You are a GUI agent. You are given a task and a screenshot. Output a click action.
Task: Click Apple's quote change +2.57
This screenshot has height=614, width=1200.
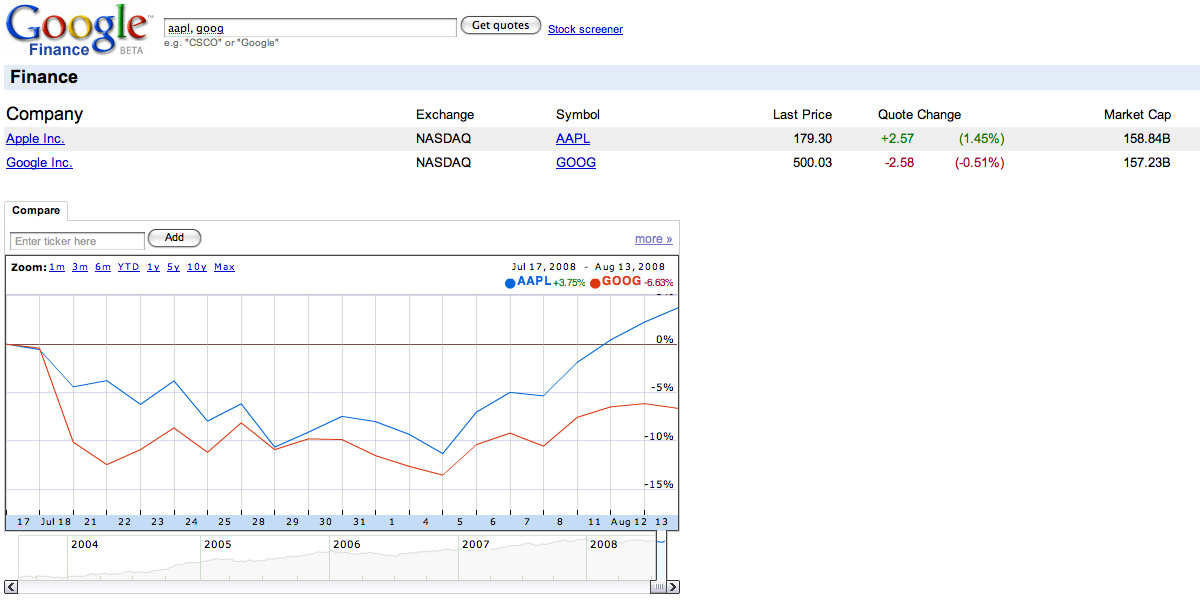897,139
